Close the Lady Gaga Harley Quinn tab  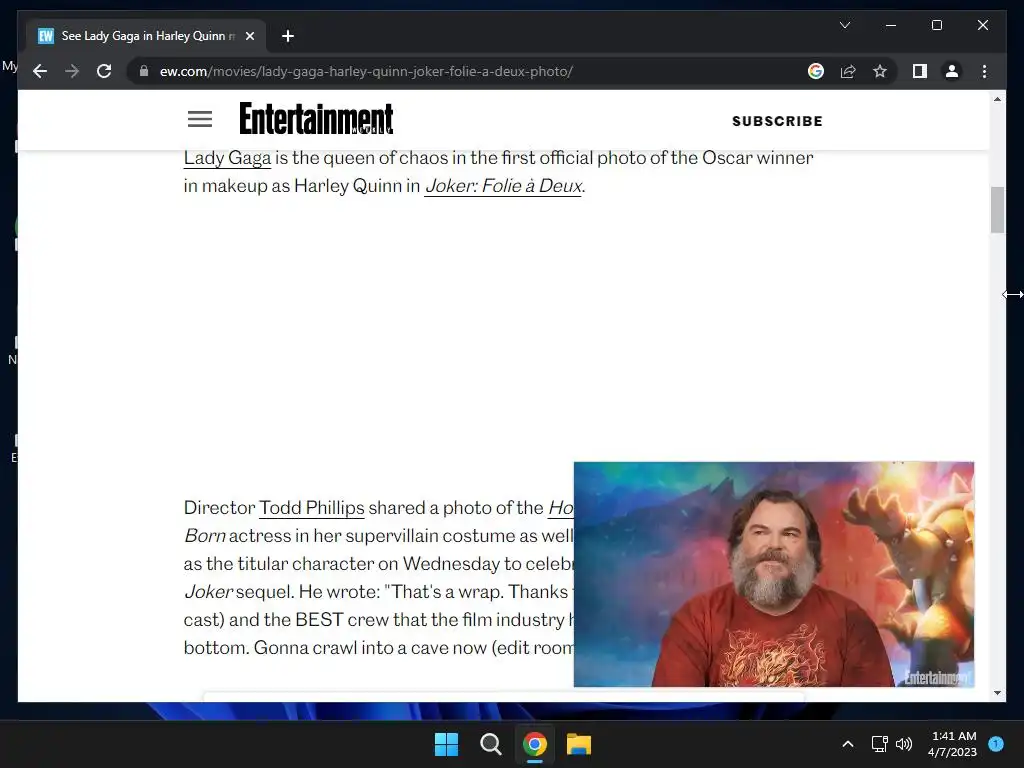click(249, 36)
